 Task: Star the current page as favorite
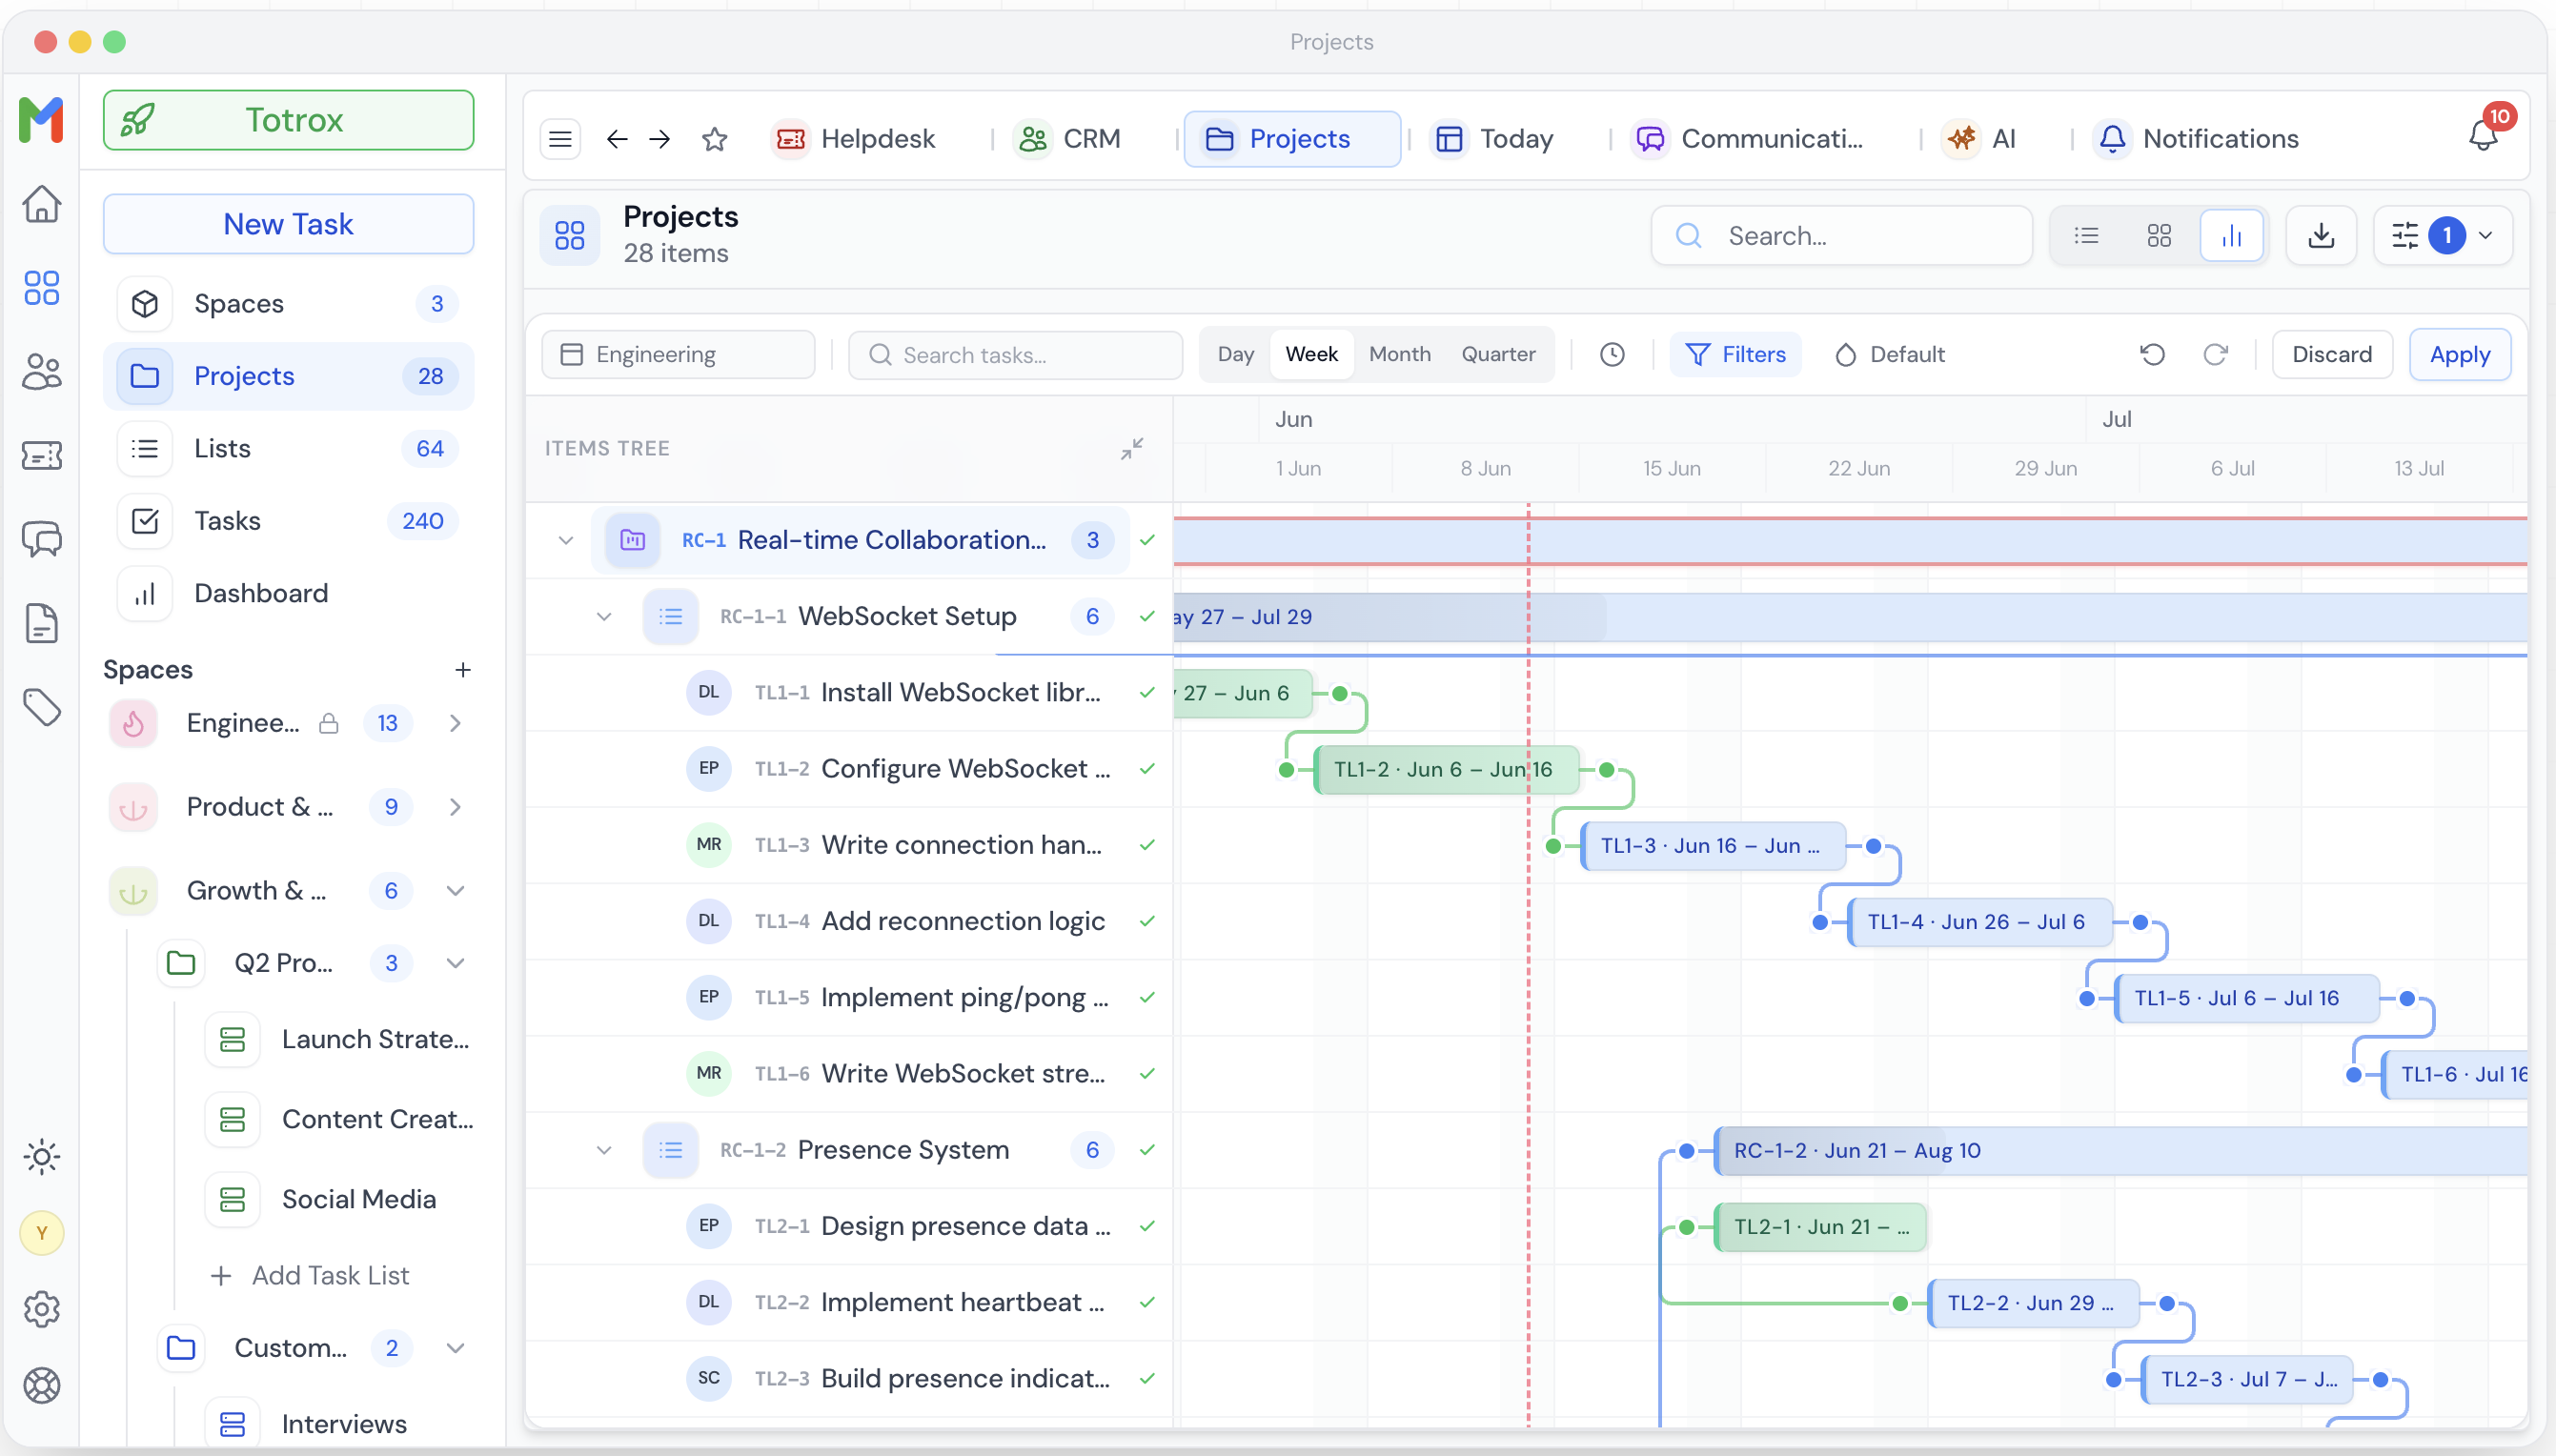click(714, 139)
